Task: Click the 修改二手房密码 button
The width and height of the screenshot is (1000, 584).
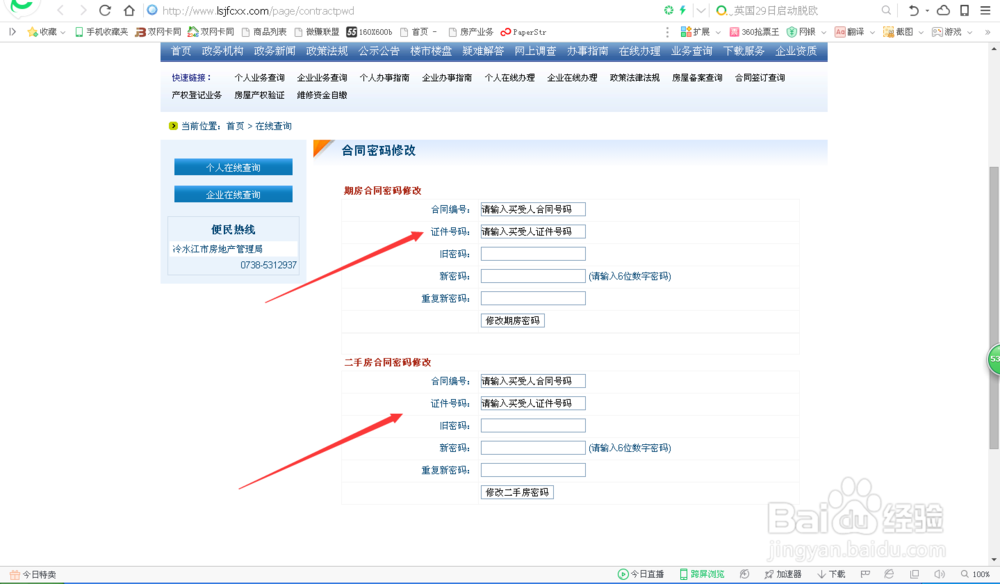Action: point(517,492)
